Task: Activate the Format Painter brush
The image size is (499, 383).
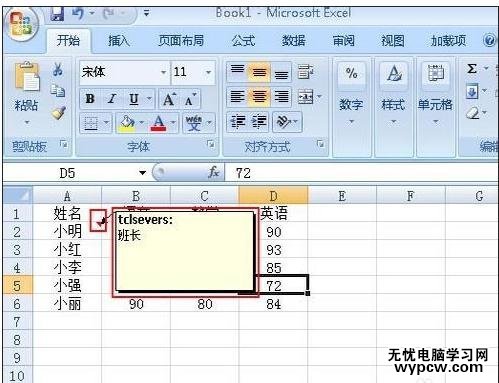Action: tap(59, 113)
